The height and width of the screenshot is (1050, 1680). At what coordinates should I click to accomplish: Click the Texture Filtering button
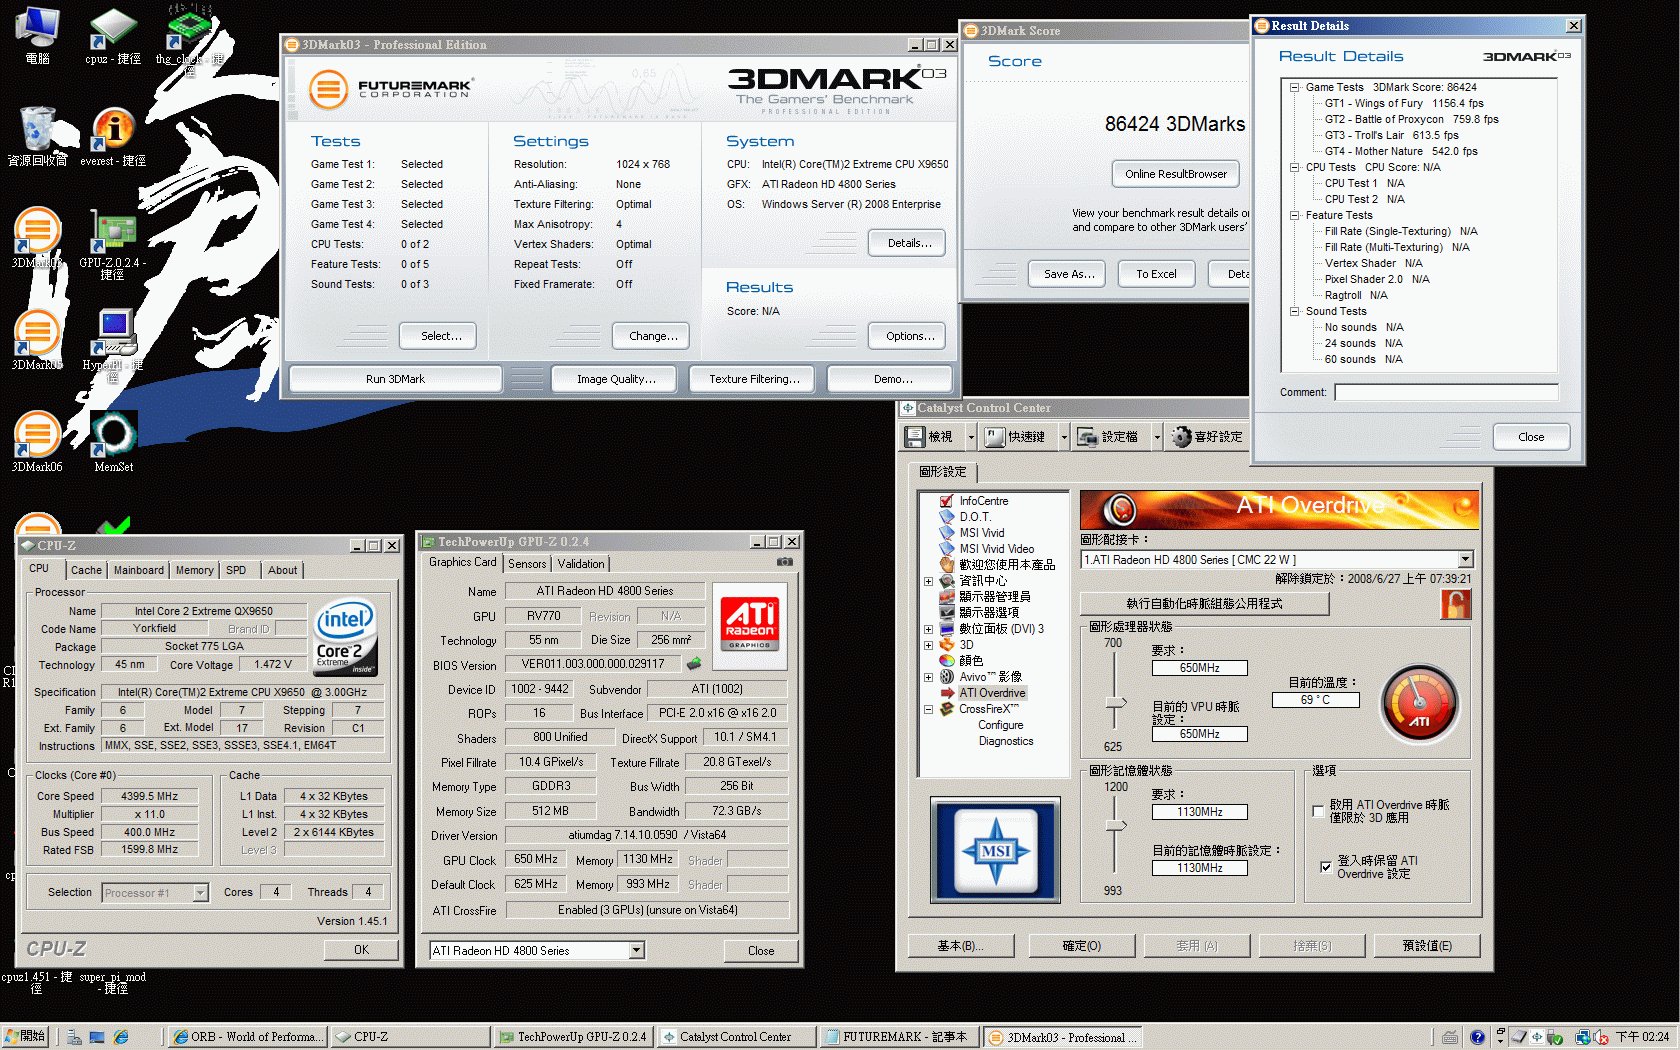pos(754,379)
